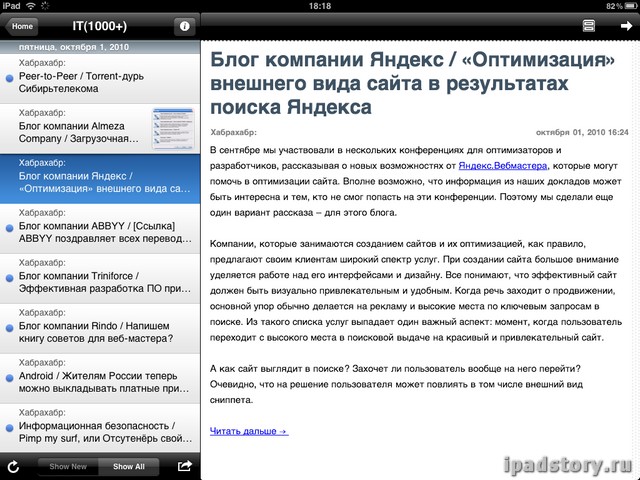Image resolution: width=640 pixels, height=480 pixels.
Task: Open the Android / Жителям России article
Action: coord(100,379)
